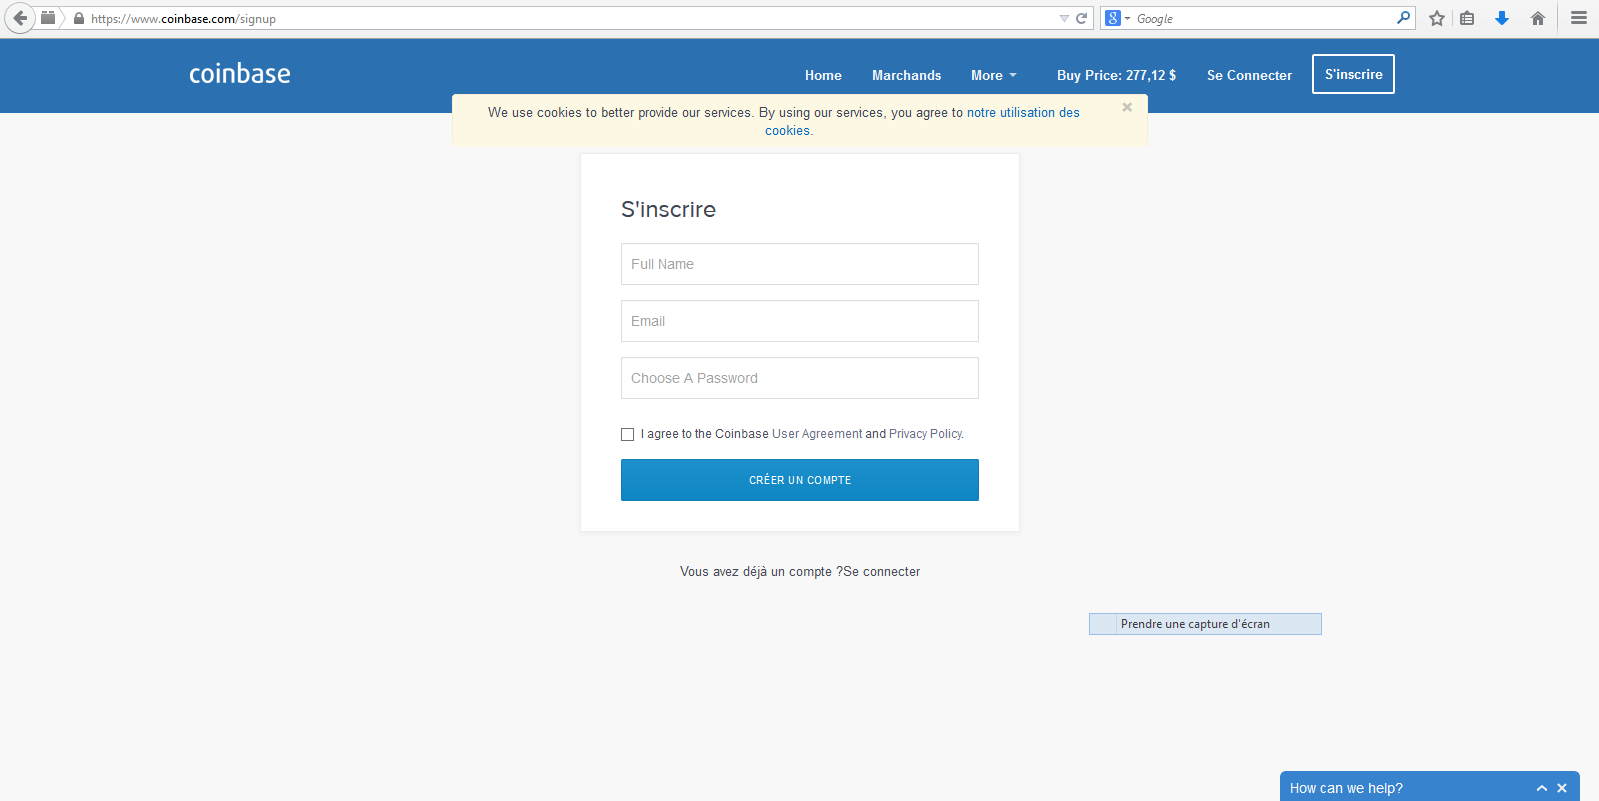The image size is (1599, 801).
Task: Click the browser address bar URL
Action: (183, 18)
